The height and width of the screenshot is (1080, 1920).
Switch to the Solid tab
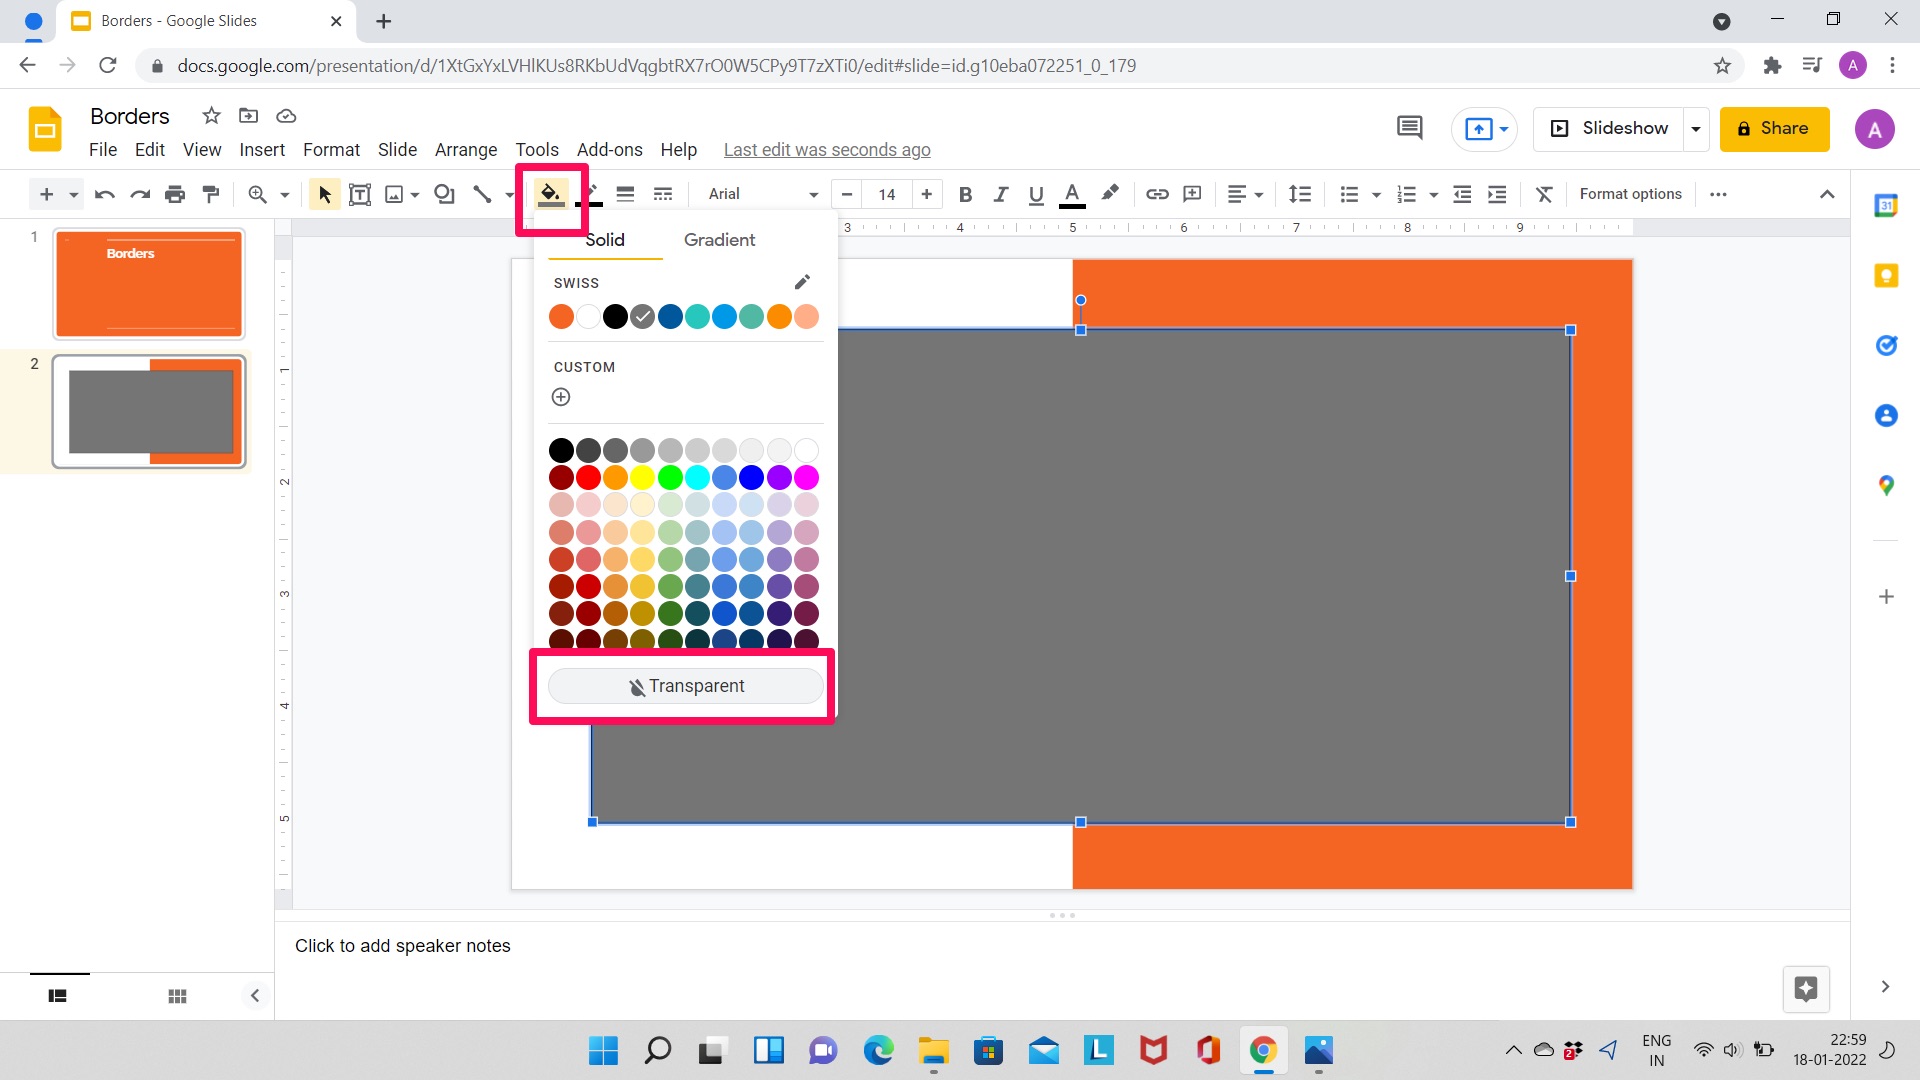[x=605, y=240]
